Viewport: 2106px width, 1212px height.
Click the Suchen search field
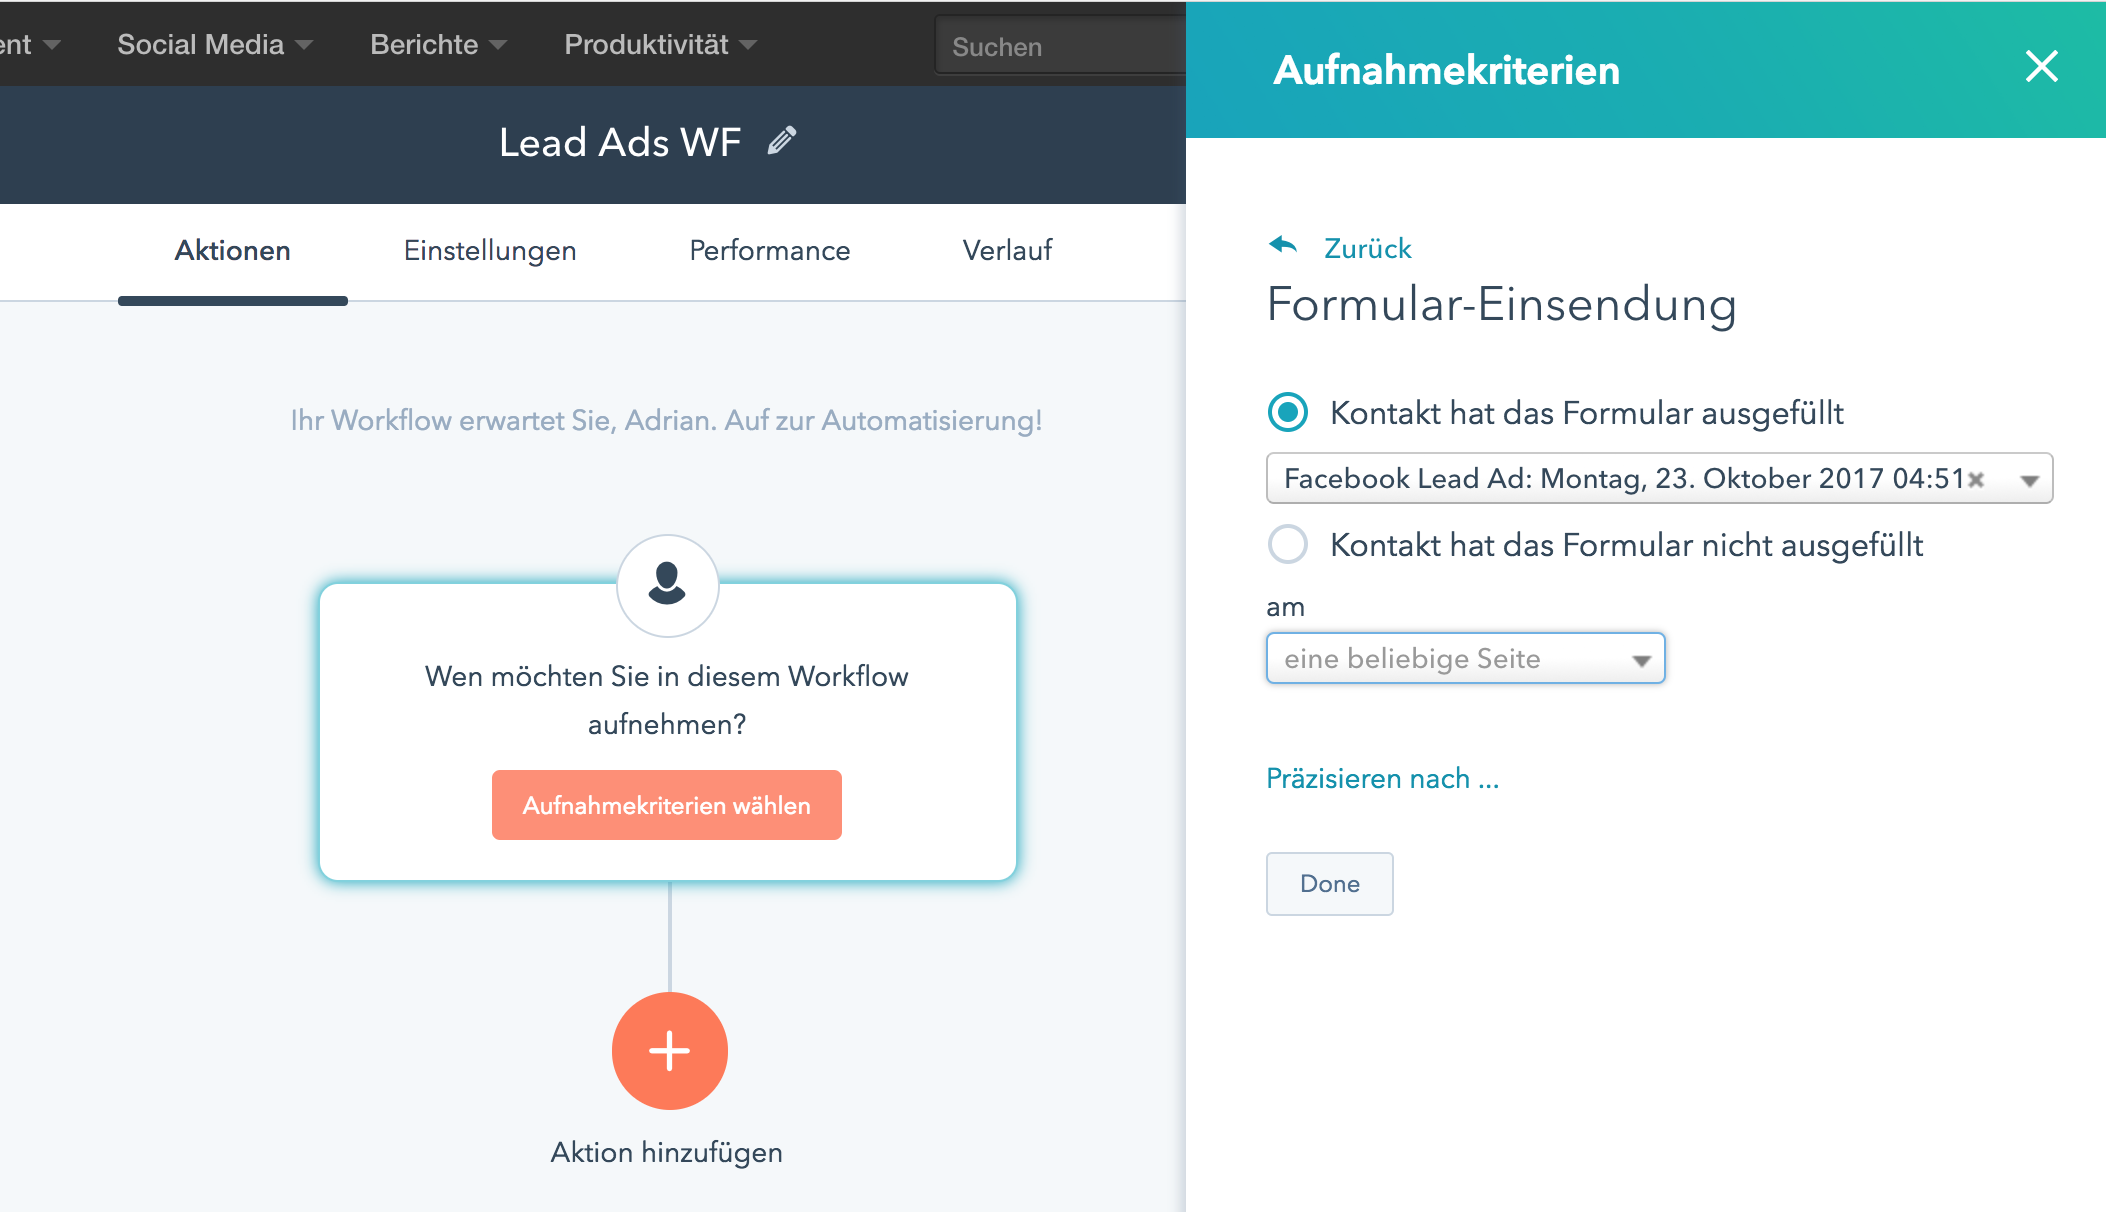point(1060,46)
